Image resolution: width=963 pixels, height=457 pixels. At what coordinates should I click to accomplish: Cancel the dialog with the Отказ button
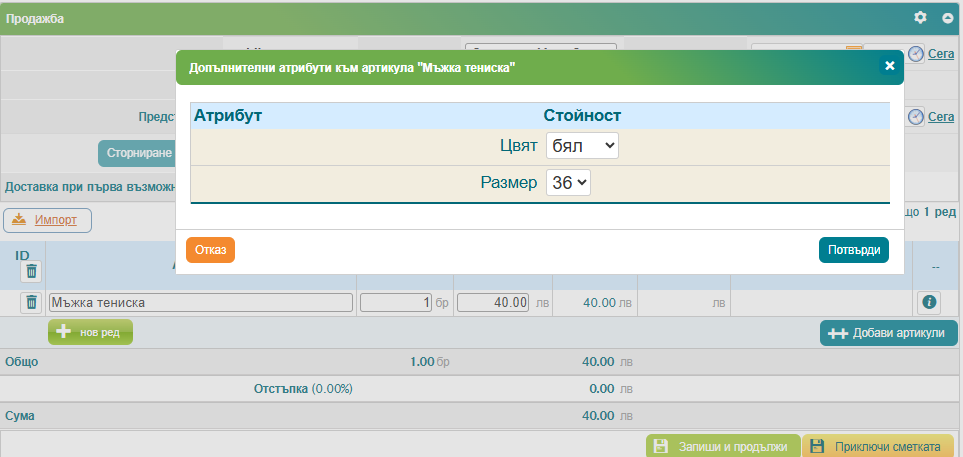click(x=211, y=250)
